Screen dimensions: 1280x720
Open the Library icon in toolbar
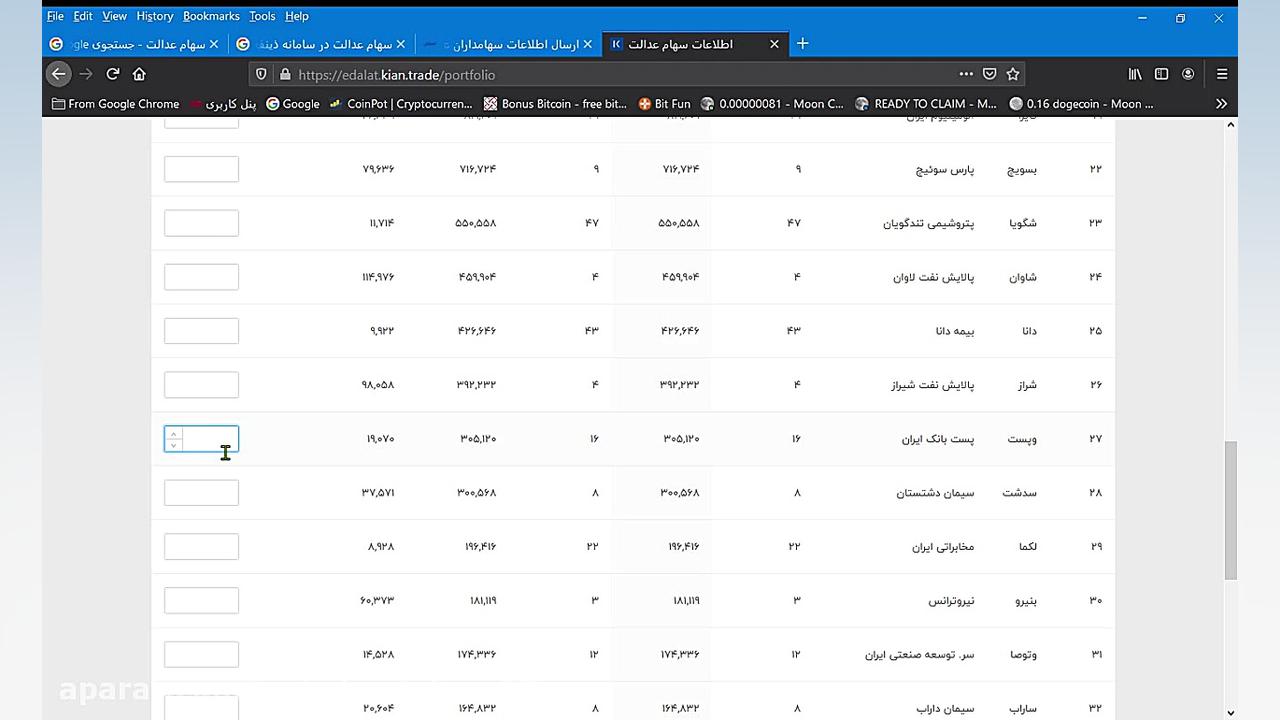click(1135, 74)
